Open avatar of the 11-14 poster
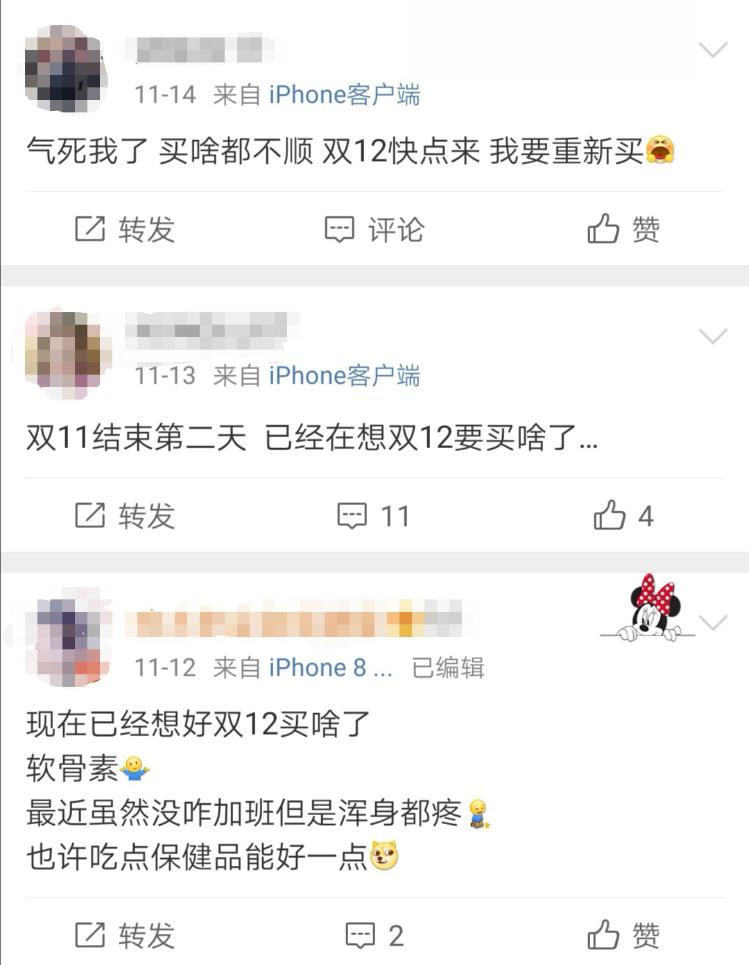Viewport: 749px width, 965px height. (x=65, y=68)
